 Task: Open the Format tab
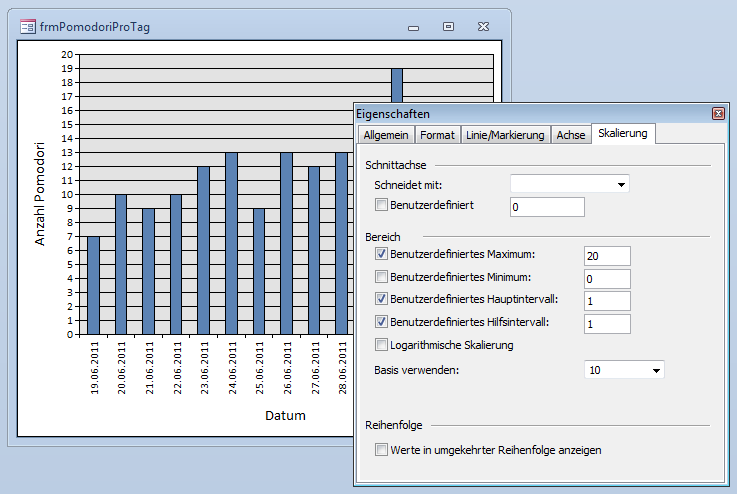tap(437, 135)
